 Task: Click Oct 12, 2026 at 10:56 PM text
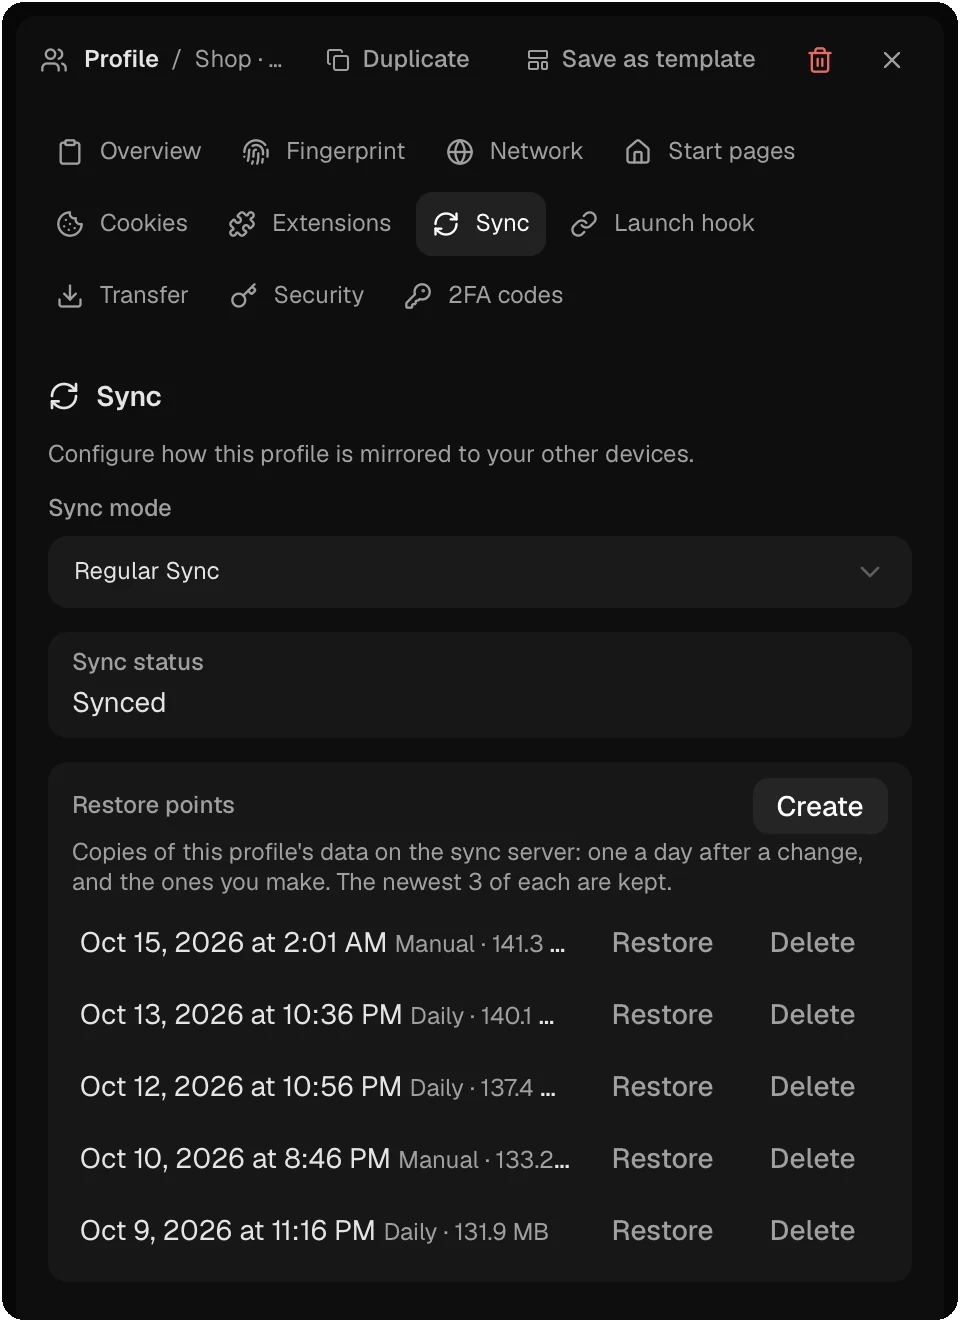[241, 1087]
